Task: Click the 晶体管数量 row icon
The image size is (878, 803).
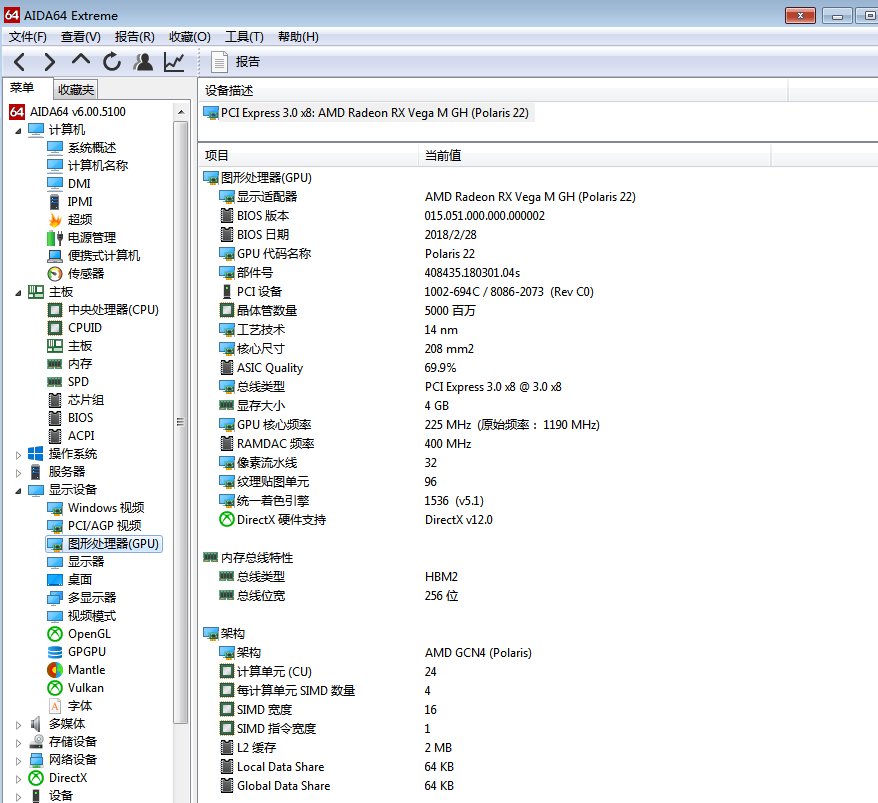Action: pyautogui.click(x=226, y=310)
